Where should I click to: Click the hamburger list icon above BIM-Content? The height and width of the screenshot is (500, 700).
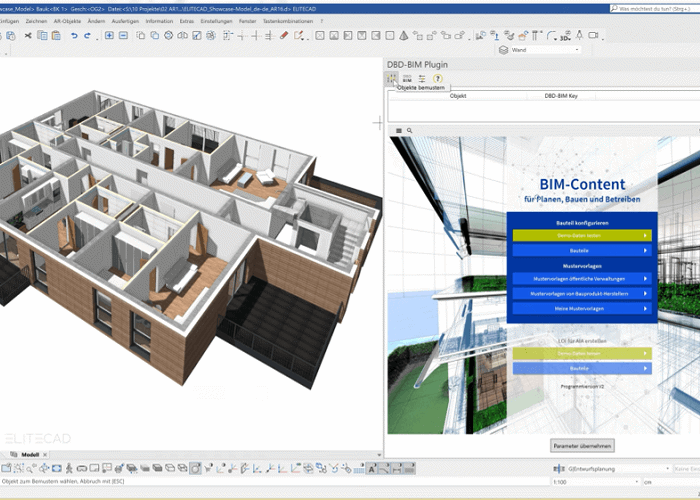coord(399,131)
